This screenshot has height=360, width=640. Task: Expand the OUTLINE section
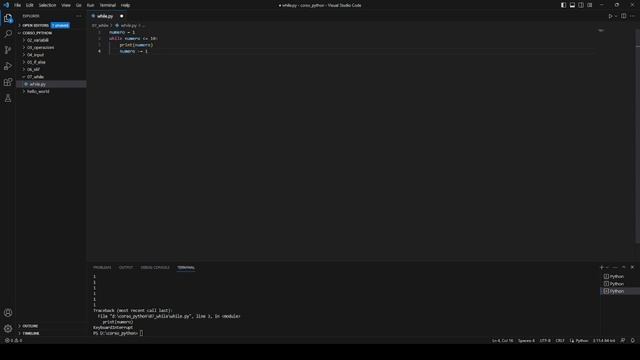pyautogui.click(x=30, y=326)
